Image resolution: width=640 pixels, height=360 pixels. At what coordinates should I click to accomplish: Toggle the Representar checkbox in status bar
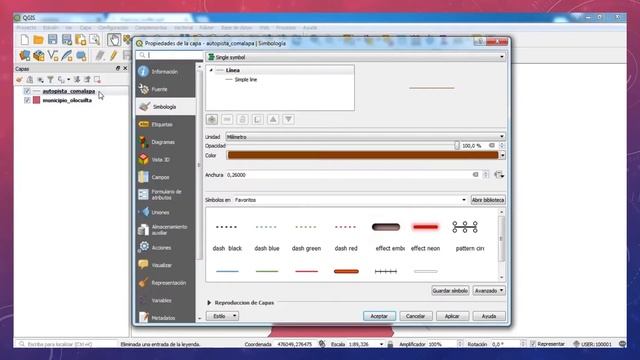click(533, 344)
